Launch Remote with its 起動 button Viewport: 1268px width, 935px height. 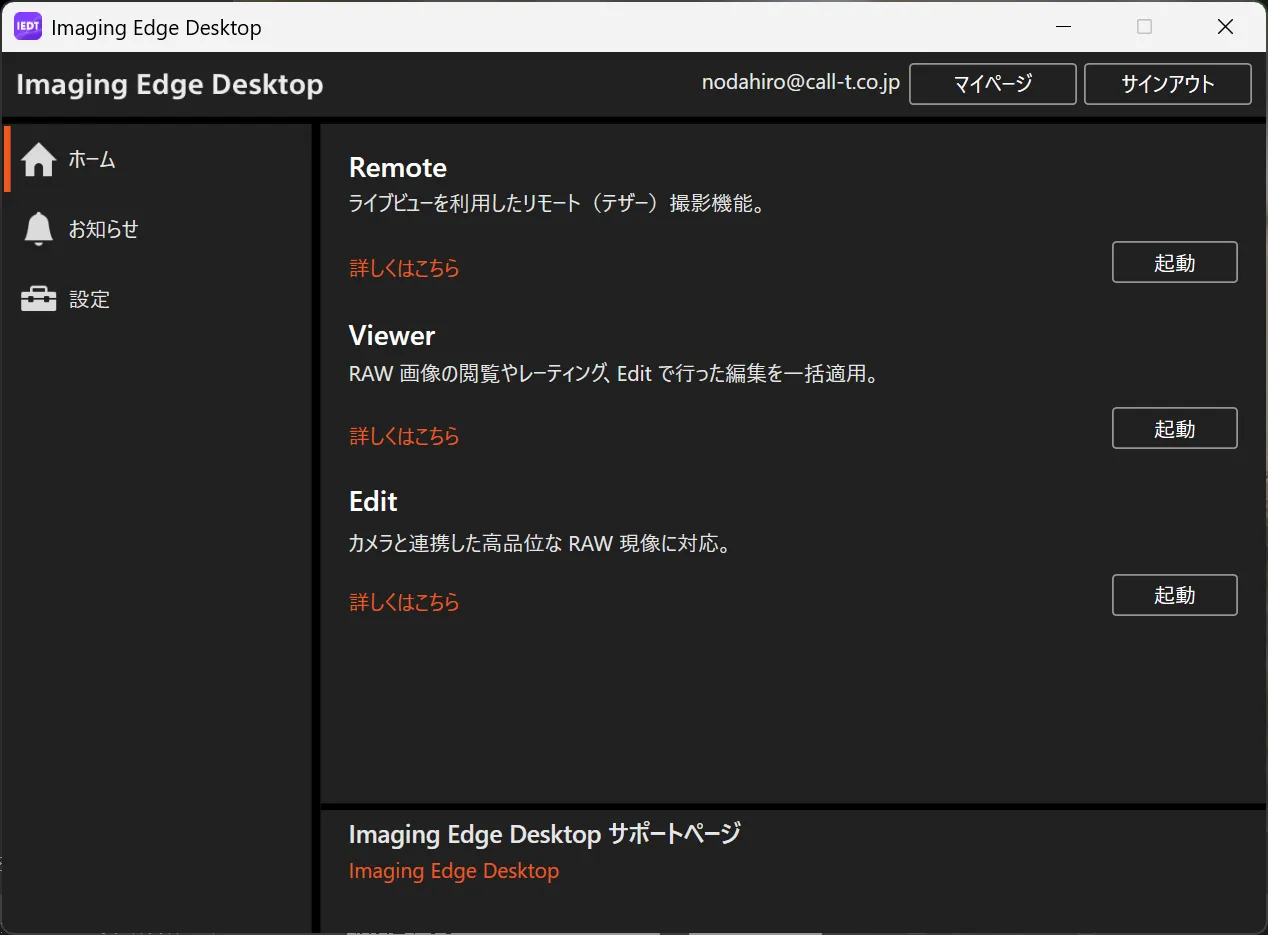[x=1174, y=263]
